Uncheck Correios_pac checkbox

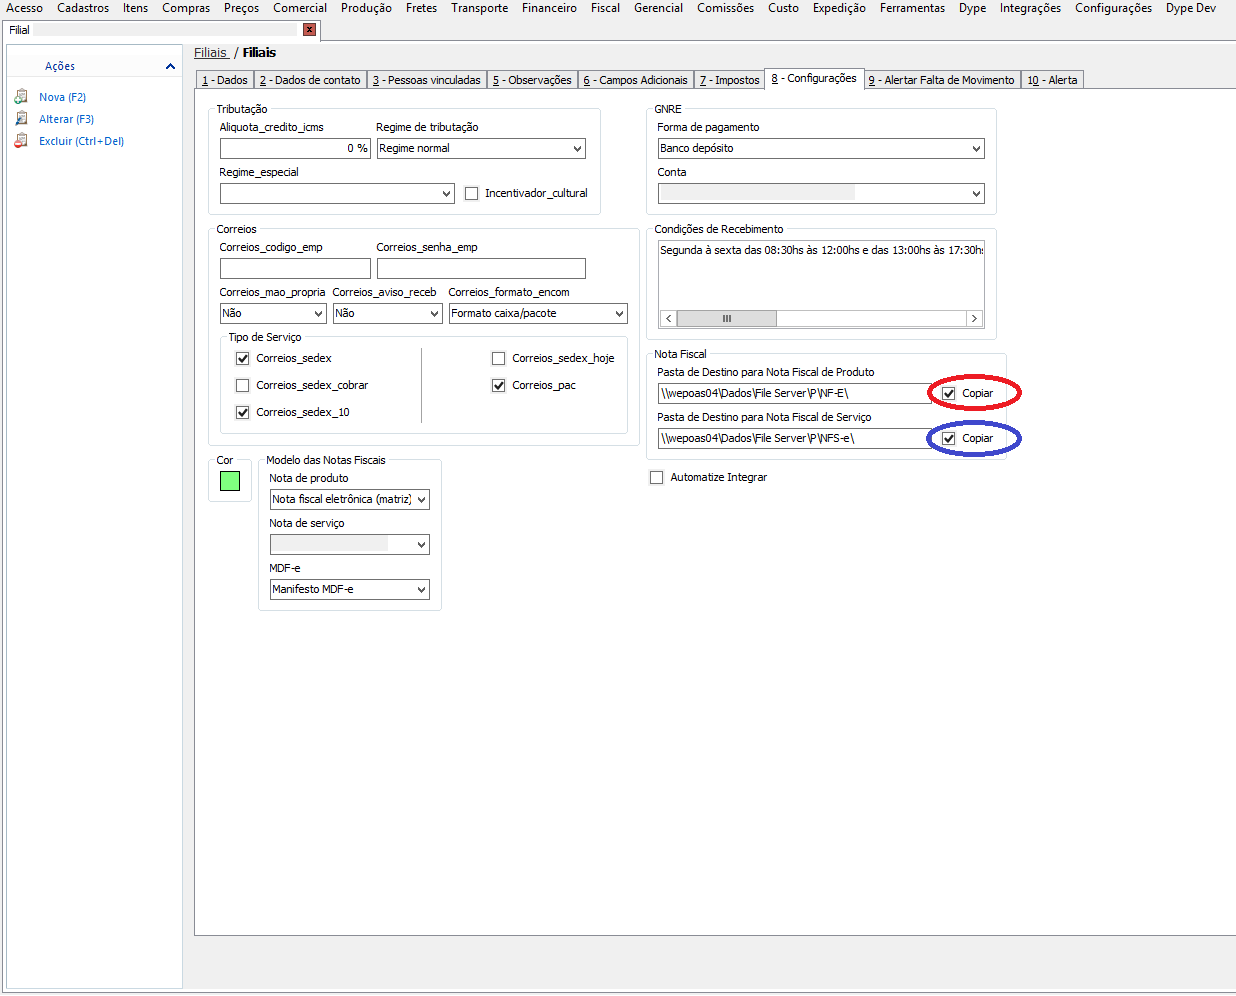499,386
